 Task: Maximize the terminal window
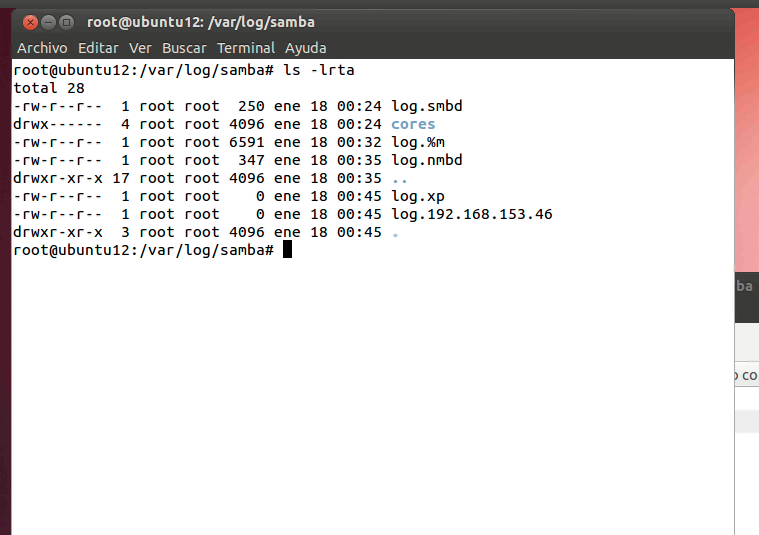coord(66,22)
